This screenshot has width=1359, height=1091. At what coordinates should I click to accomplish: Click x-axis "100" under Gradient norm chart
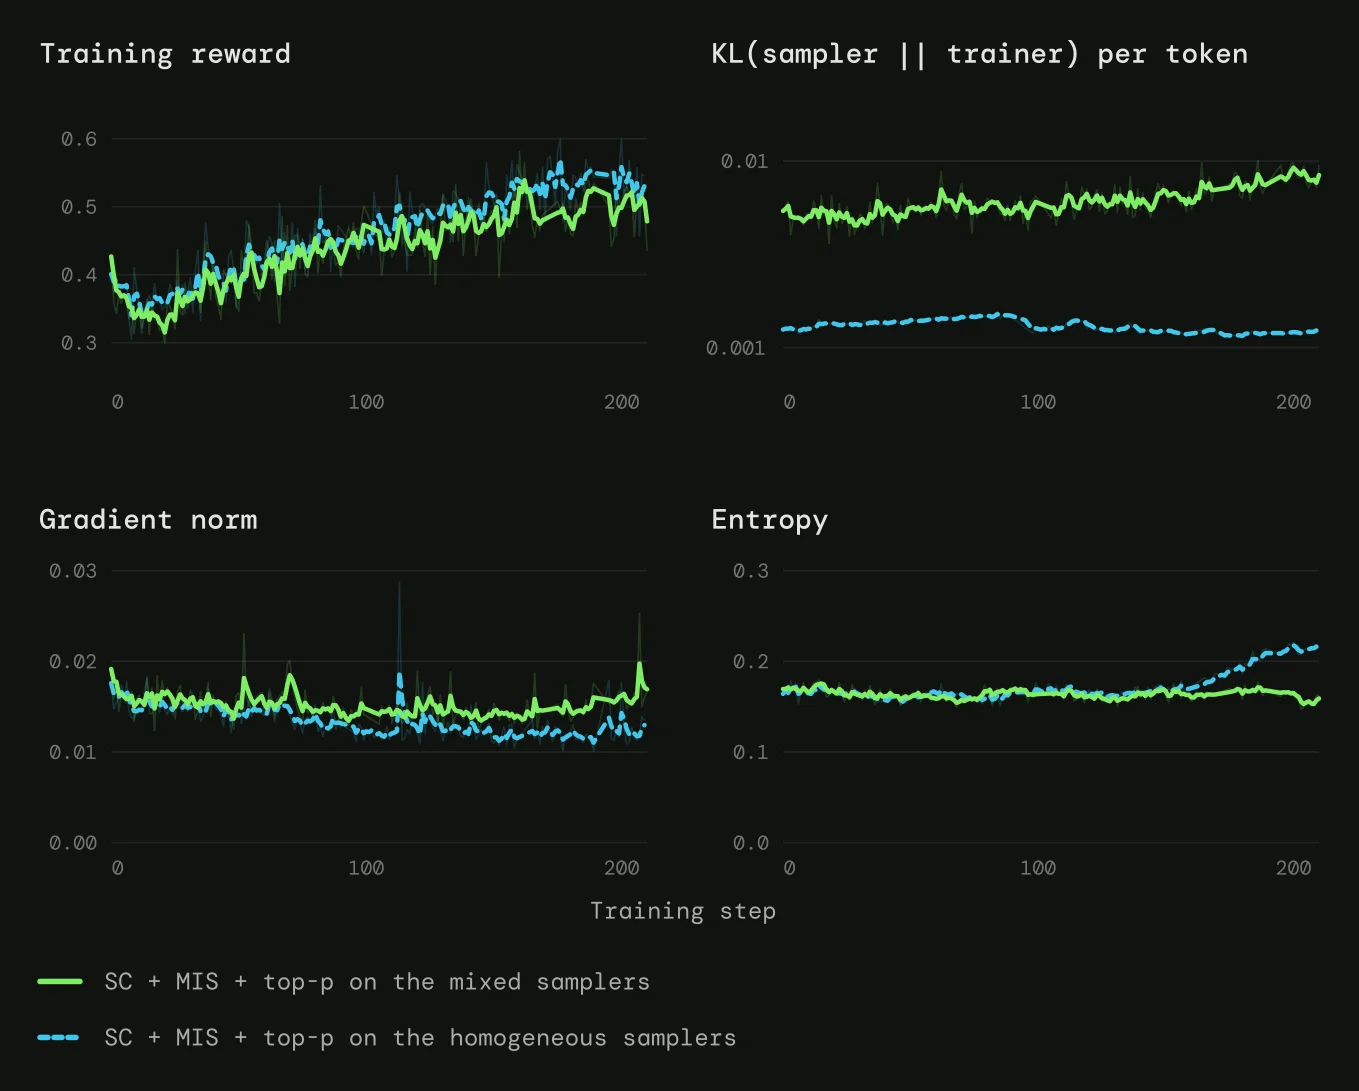[366, 868]
